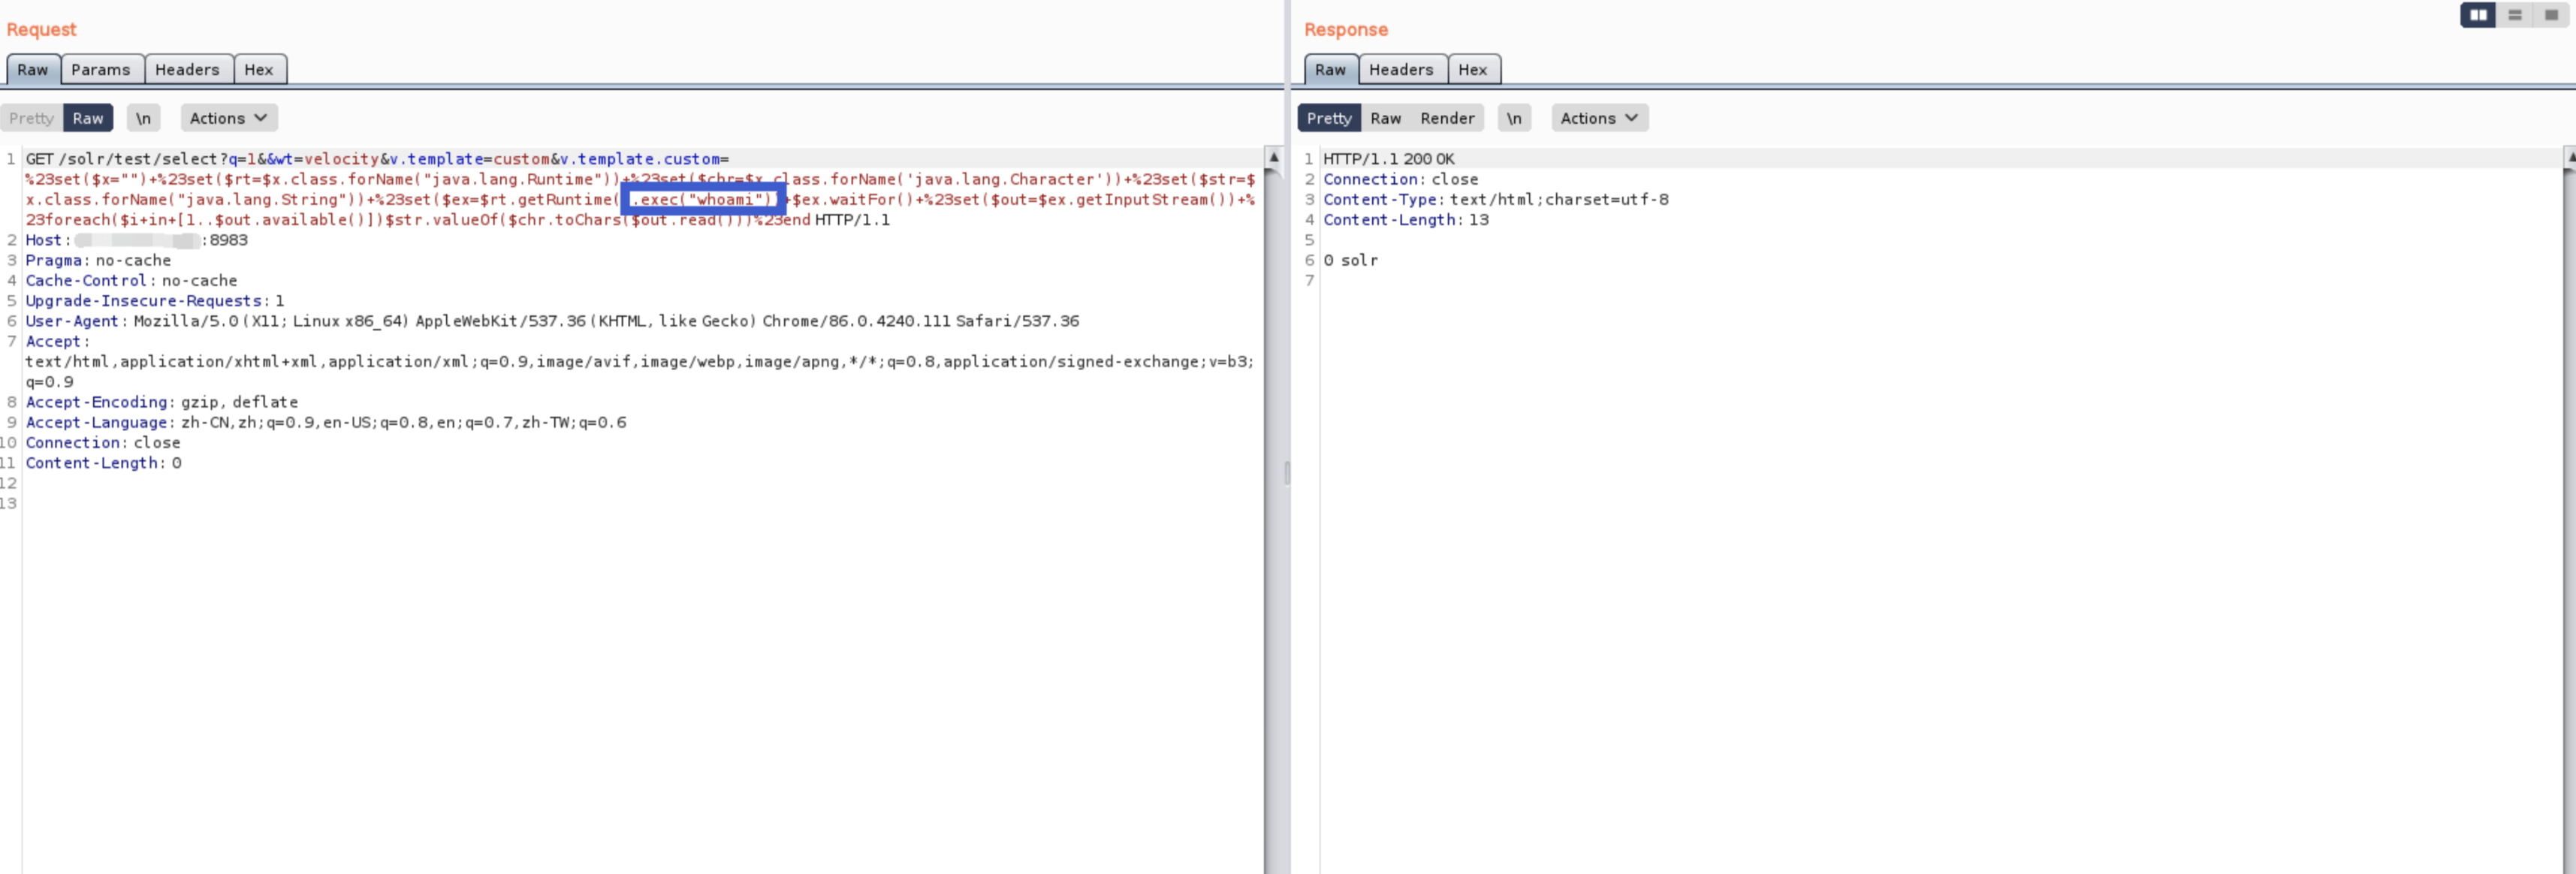2576x874 pixels.
Task: Switch to combined single-pane layout icon
Action: 2551,15
